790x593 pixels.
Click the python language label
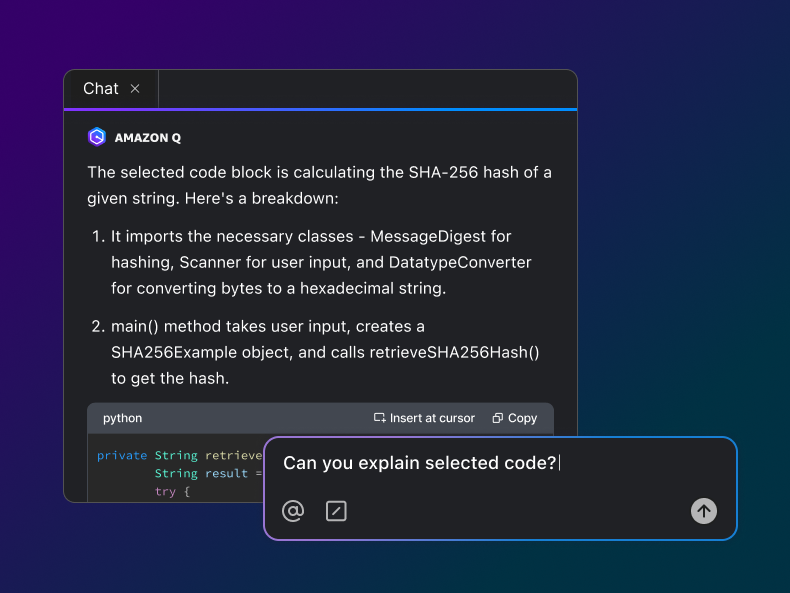(x=122, y=418)
